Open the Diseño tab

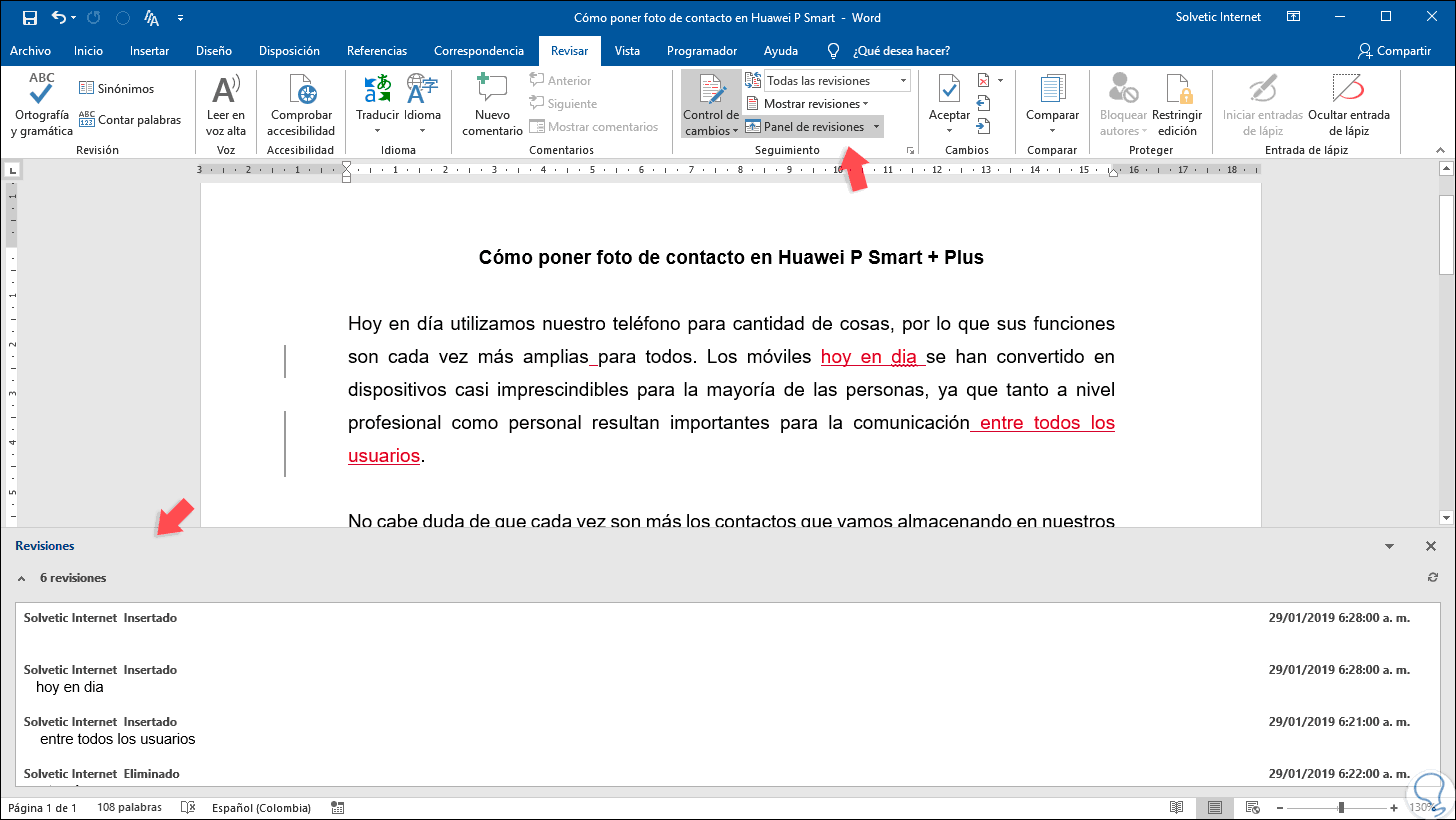[x=214, y=51]
